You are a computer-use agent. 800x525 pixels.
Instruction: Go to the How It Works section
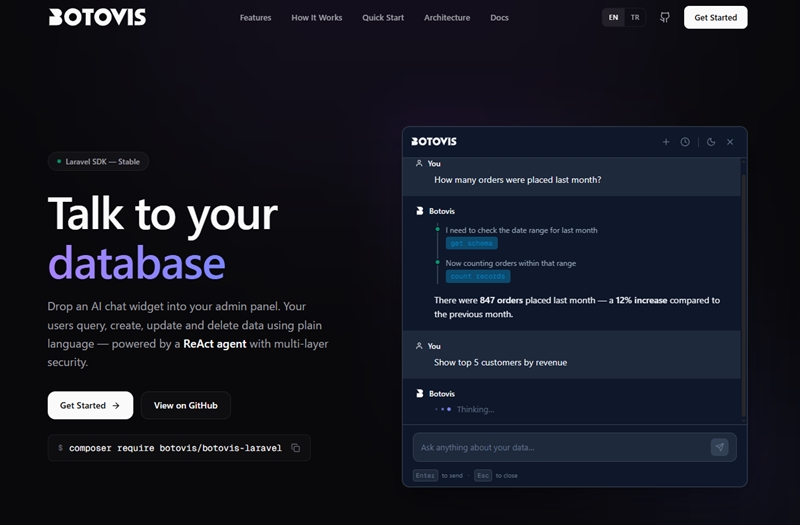[x=316, y=18]
